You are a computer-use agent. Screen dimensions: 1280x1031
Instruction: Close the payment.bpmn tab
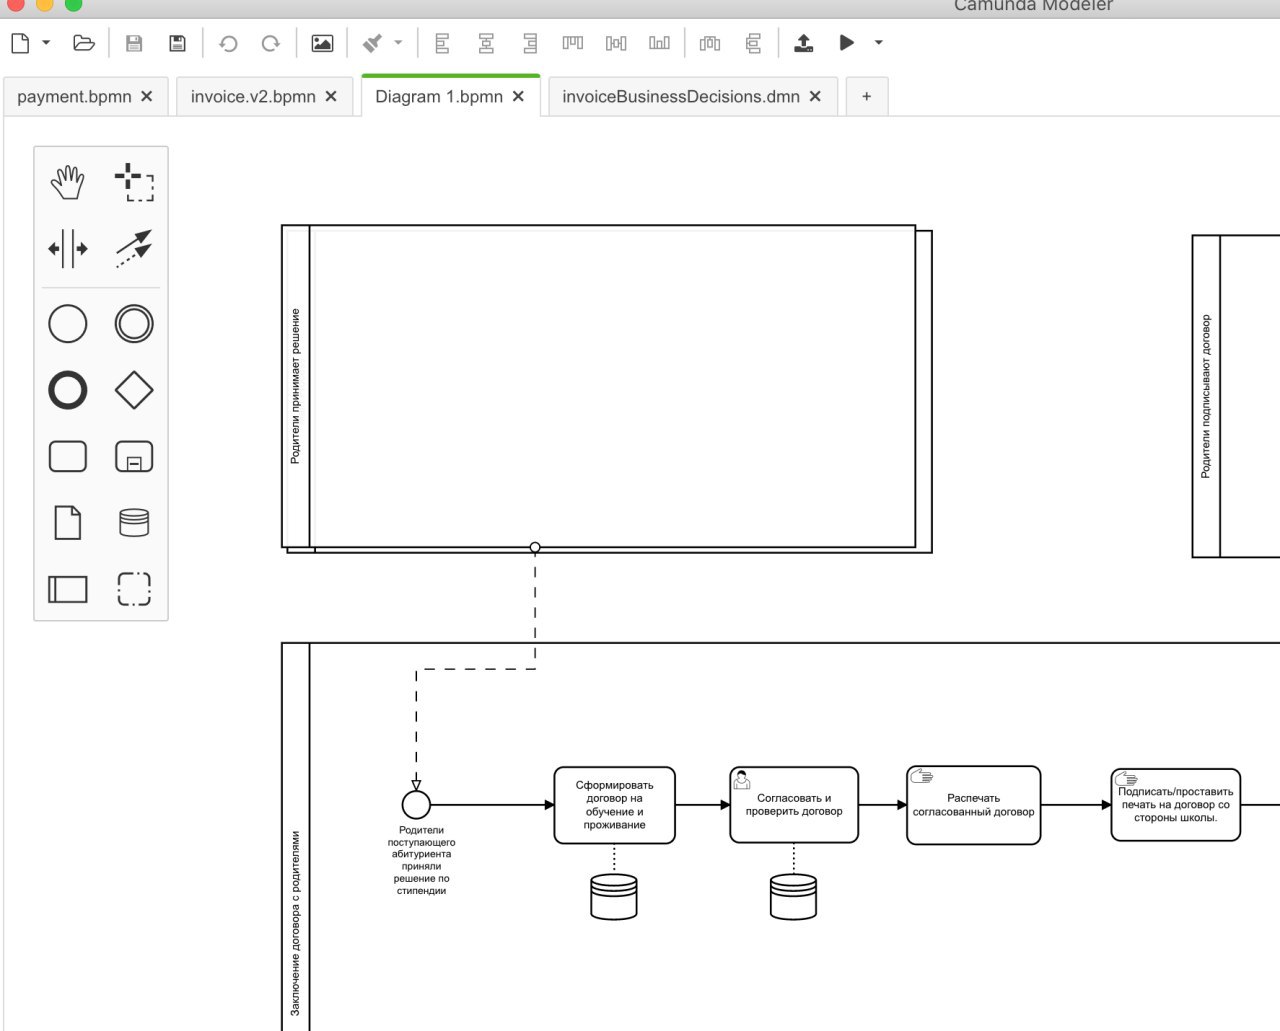147,97
